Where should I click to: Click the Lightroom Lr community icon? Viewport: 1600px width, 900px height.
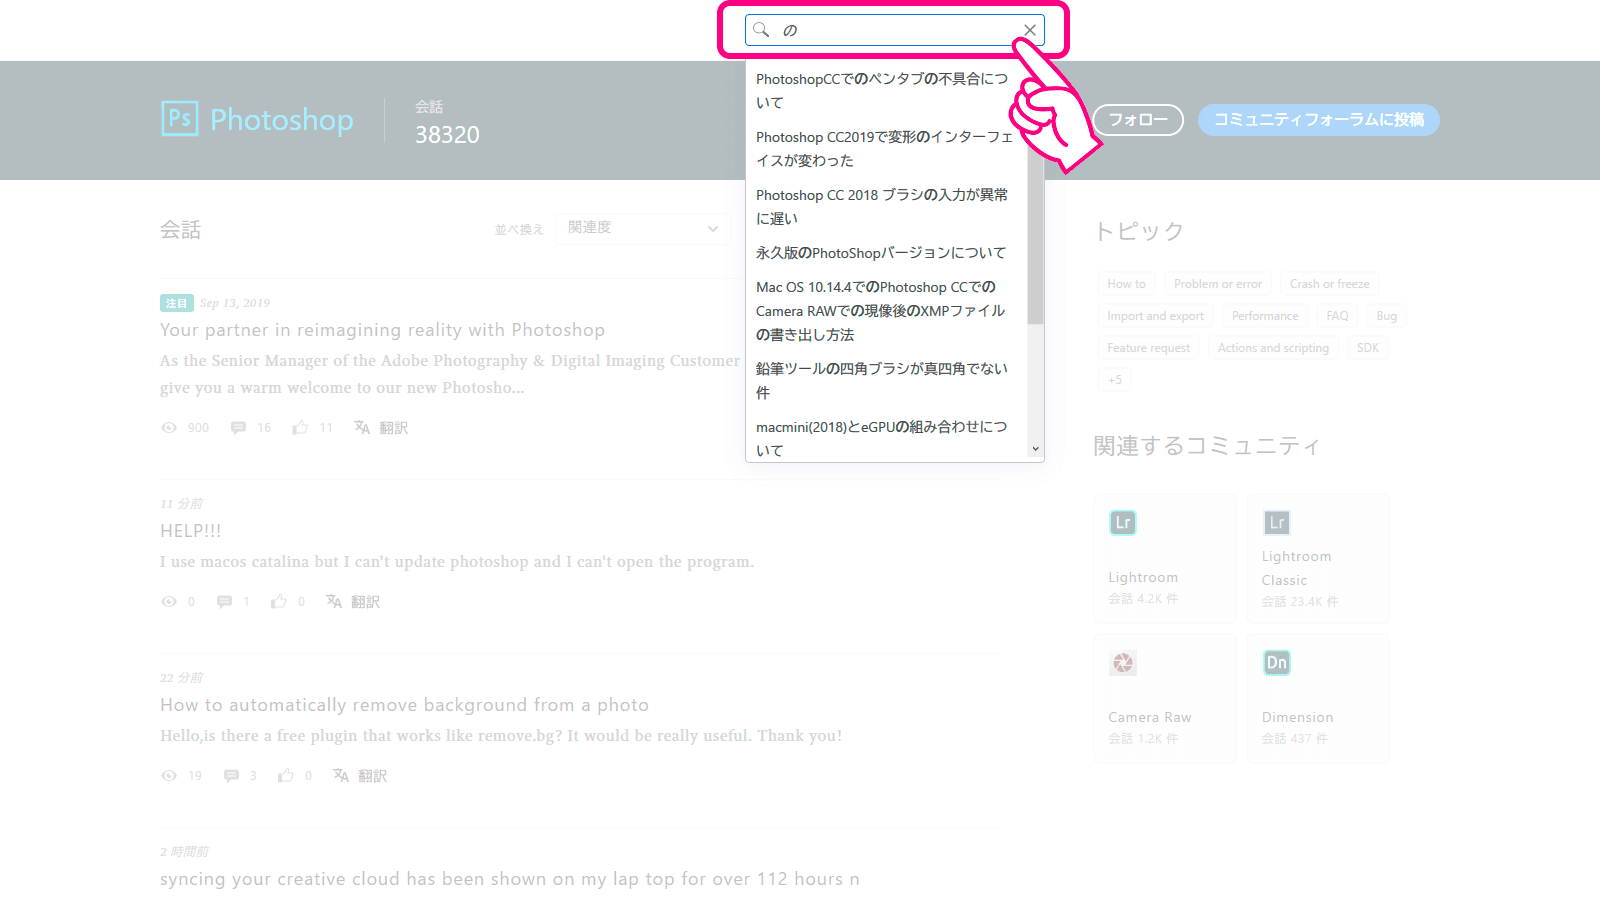(1123, 523)
